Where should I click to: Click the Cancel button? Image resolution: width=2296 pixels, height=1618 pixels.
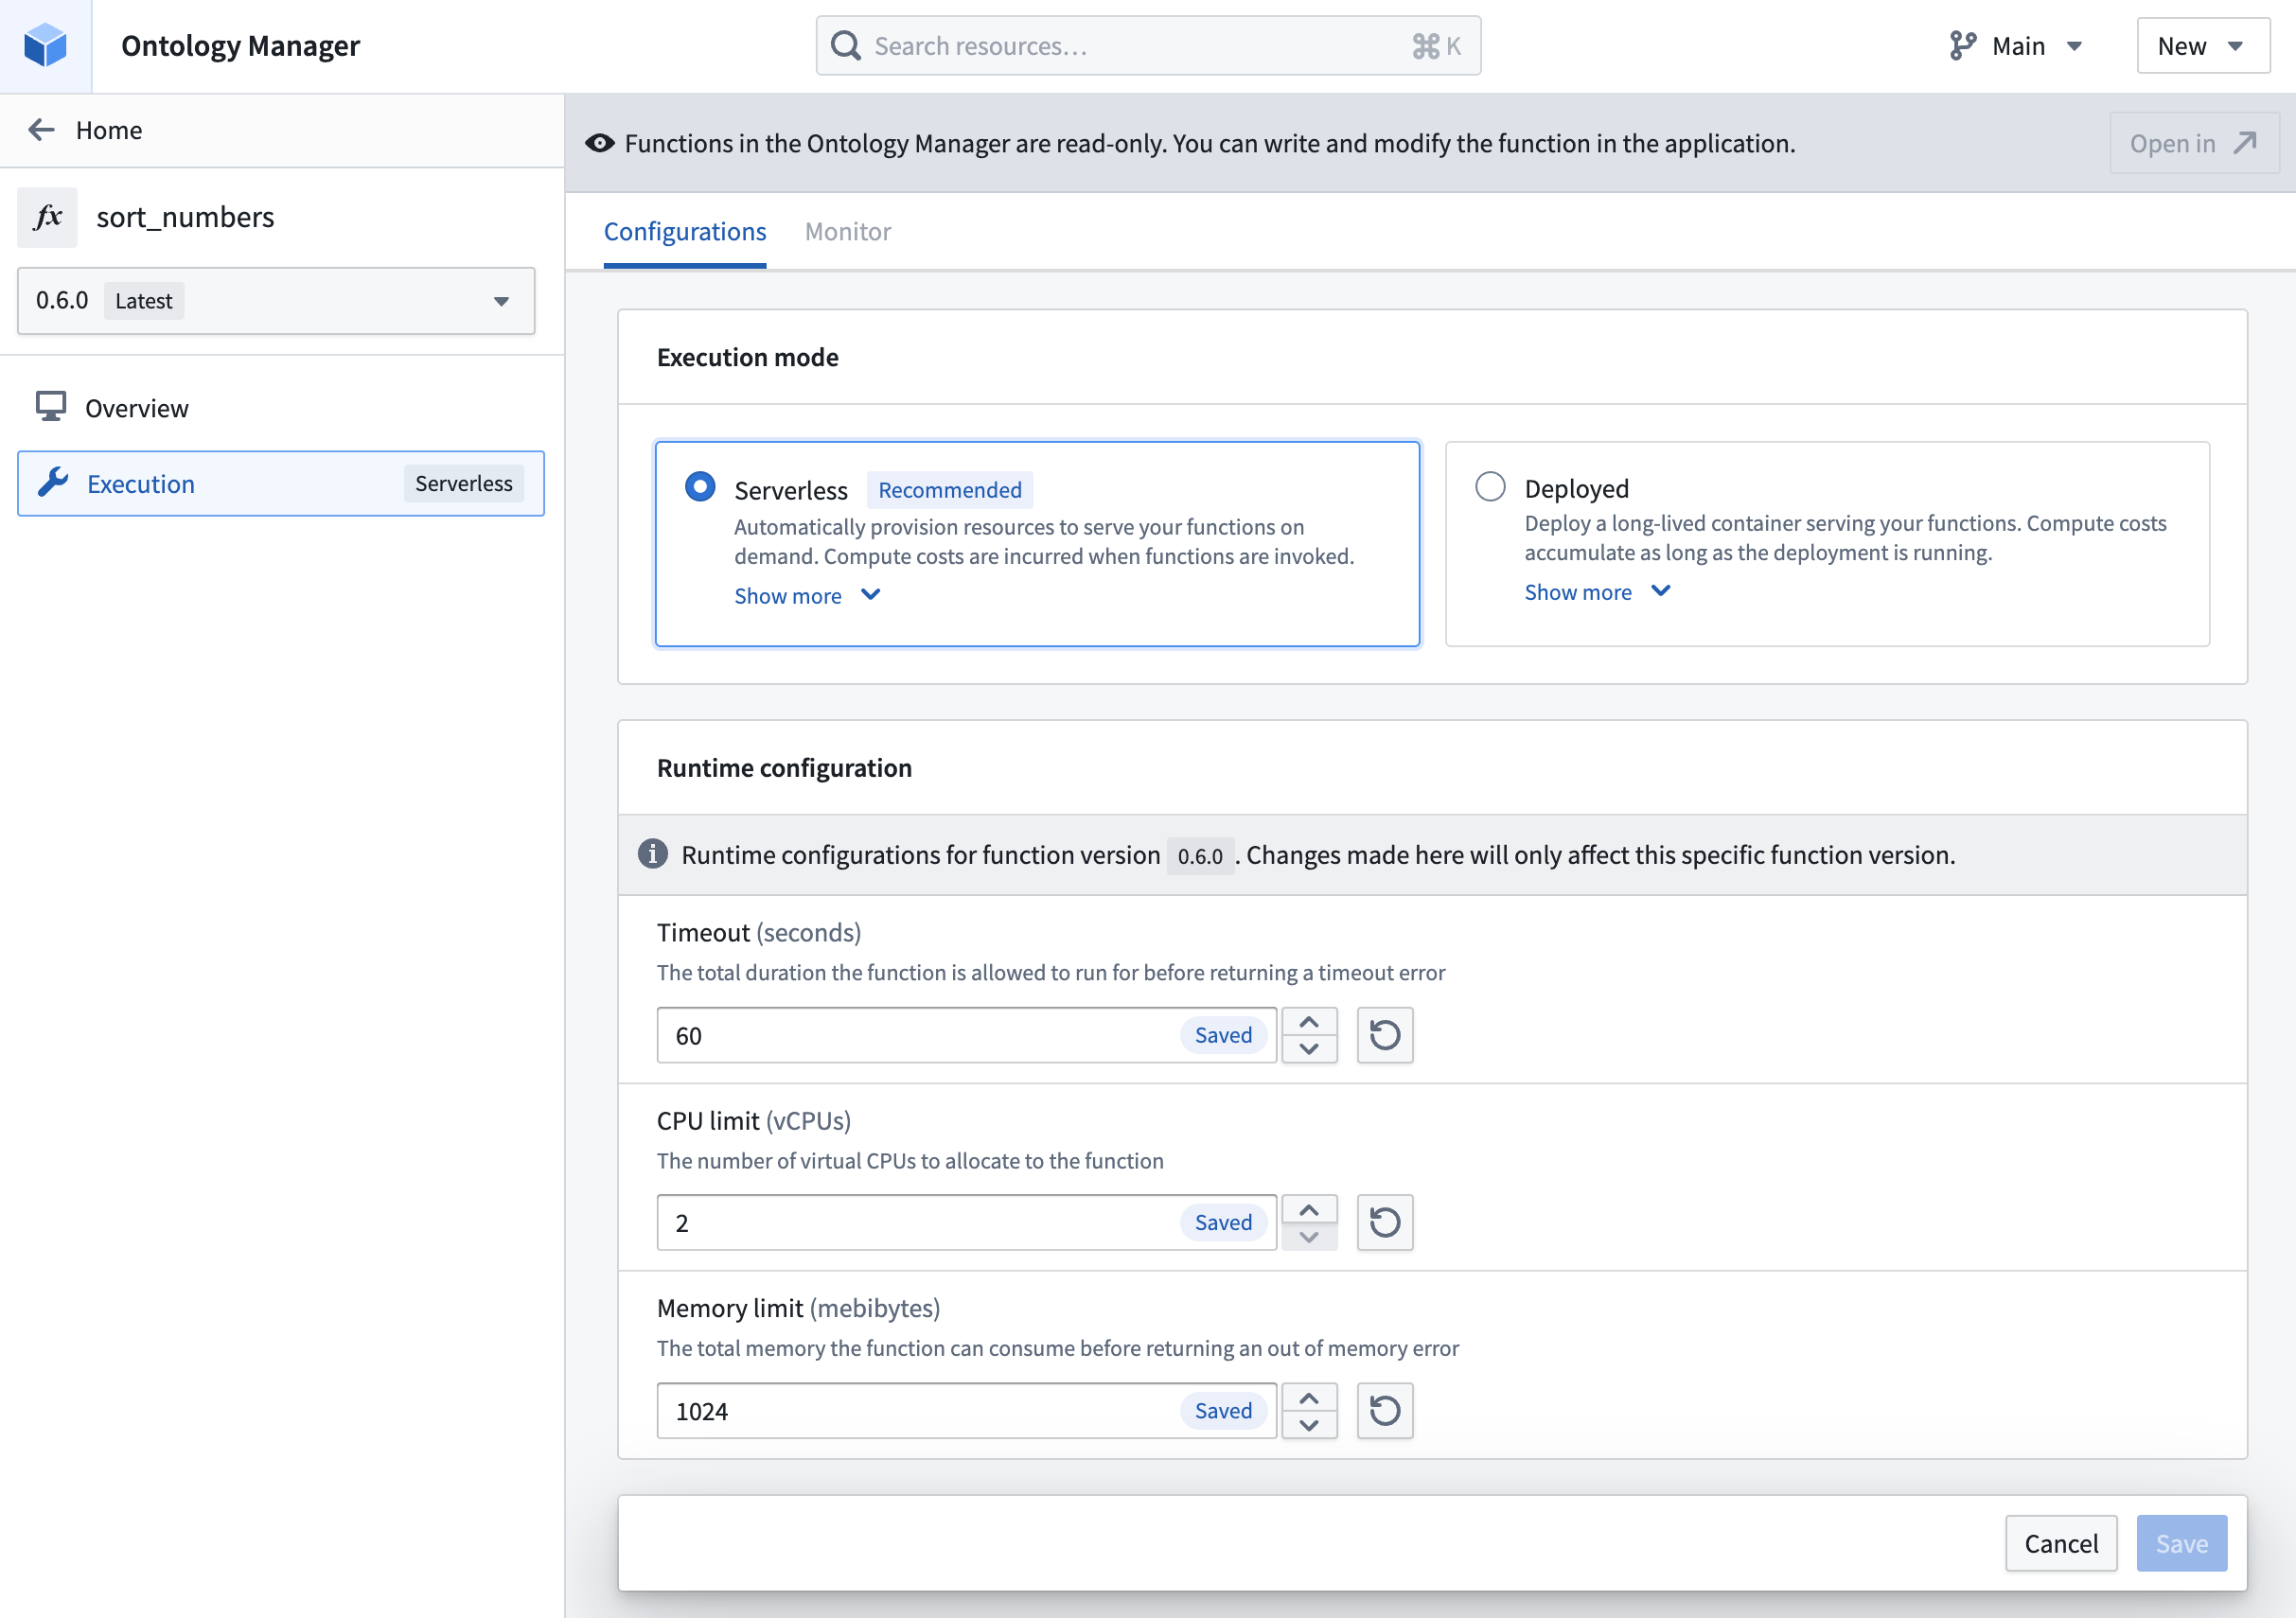click(x=2060, y=1543)
